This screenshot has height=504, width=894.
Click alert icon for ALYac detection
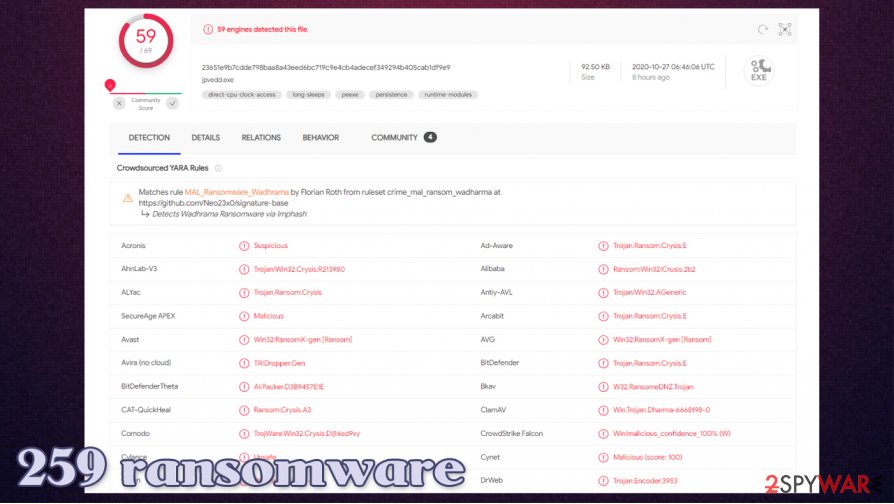coord(244,292)
